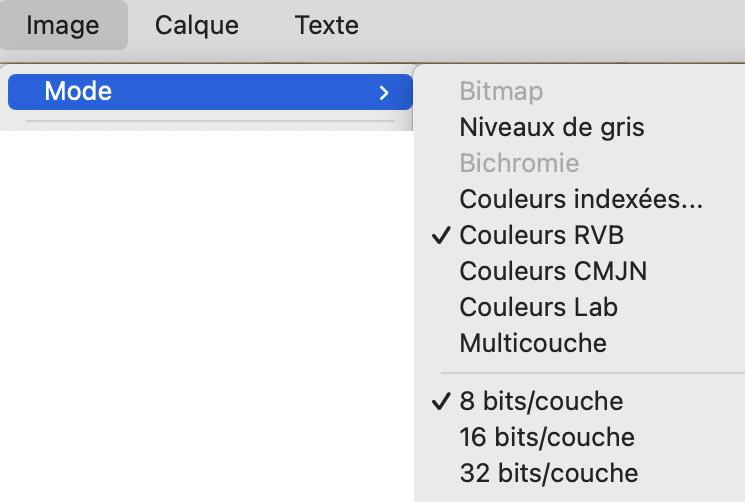This screenshot has width=745, height=502.
Task: Select Niveaux de gris mode
Action: tap(551, 128)
